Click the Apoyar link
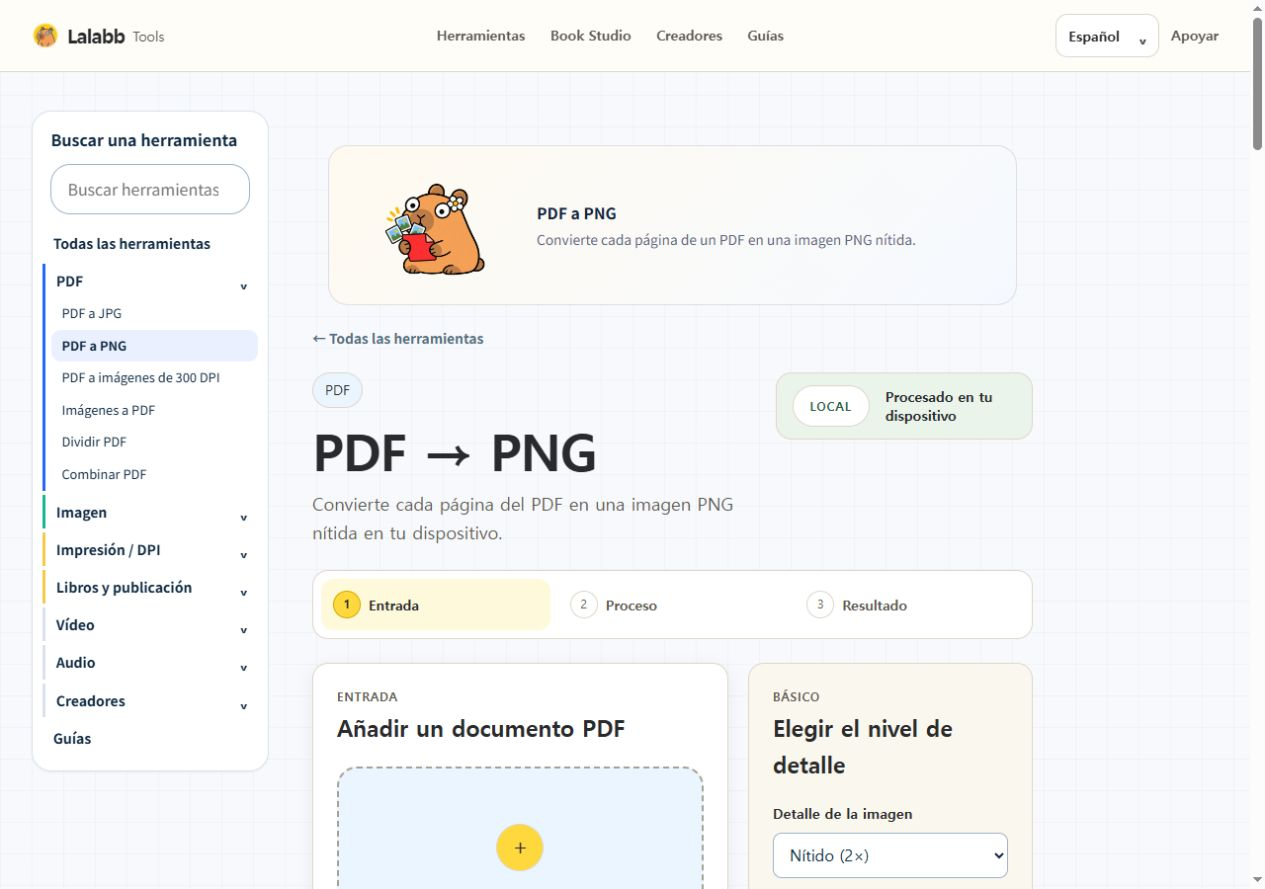This screenshot has width=1265, height=889. [1194, 36]
